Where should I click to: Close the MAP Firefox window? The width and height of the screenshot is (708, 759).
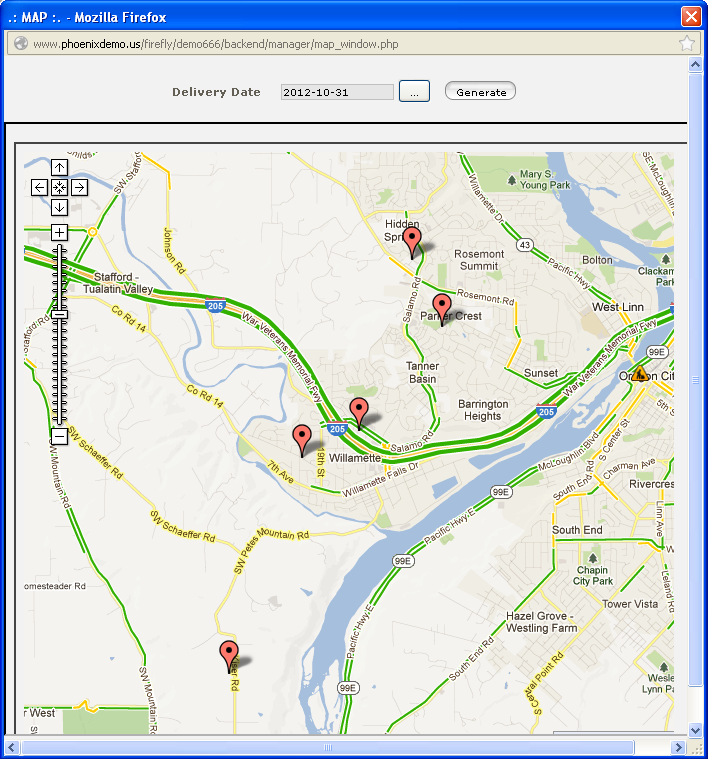coord(691,17)
